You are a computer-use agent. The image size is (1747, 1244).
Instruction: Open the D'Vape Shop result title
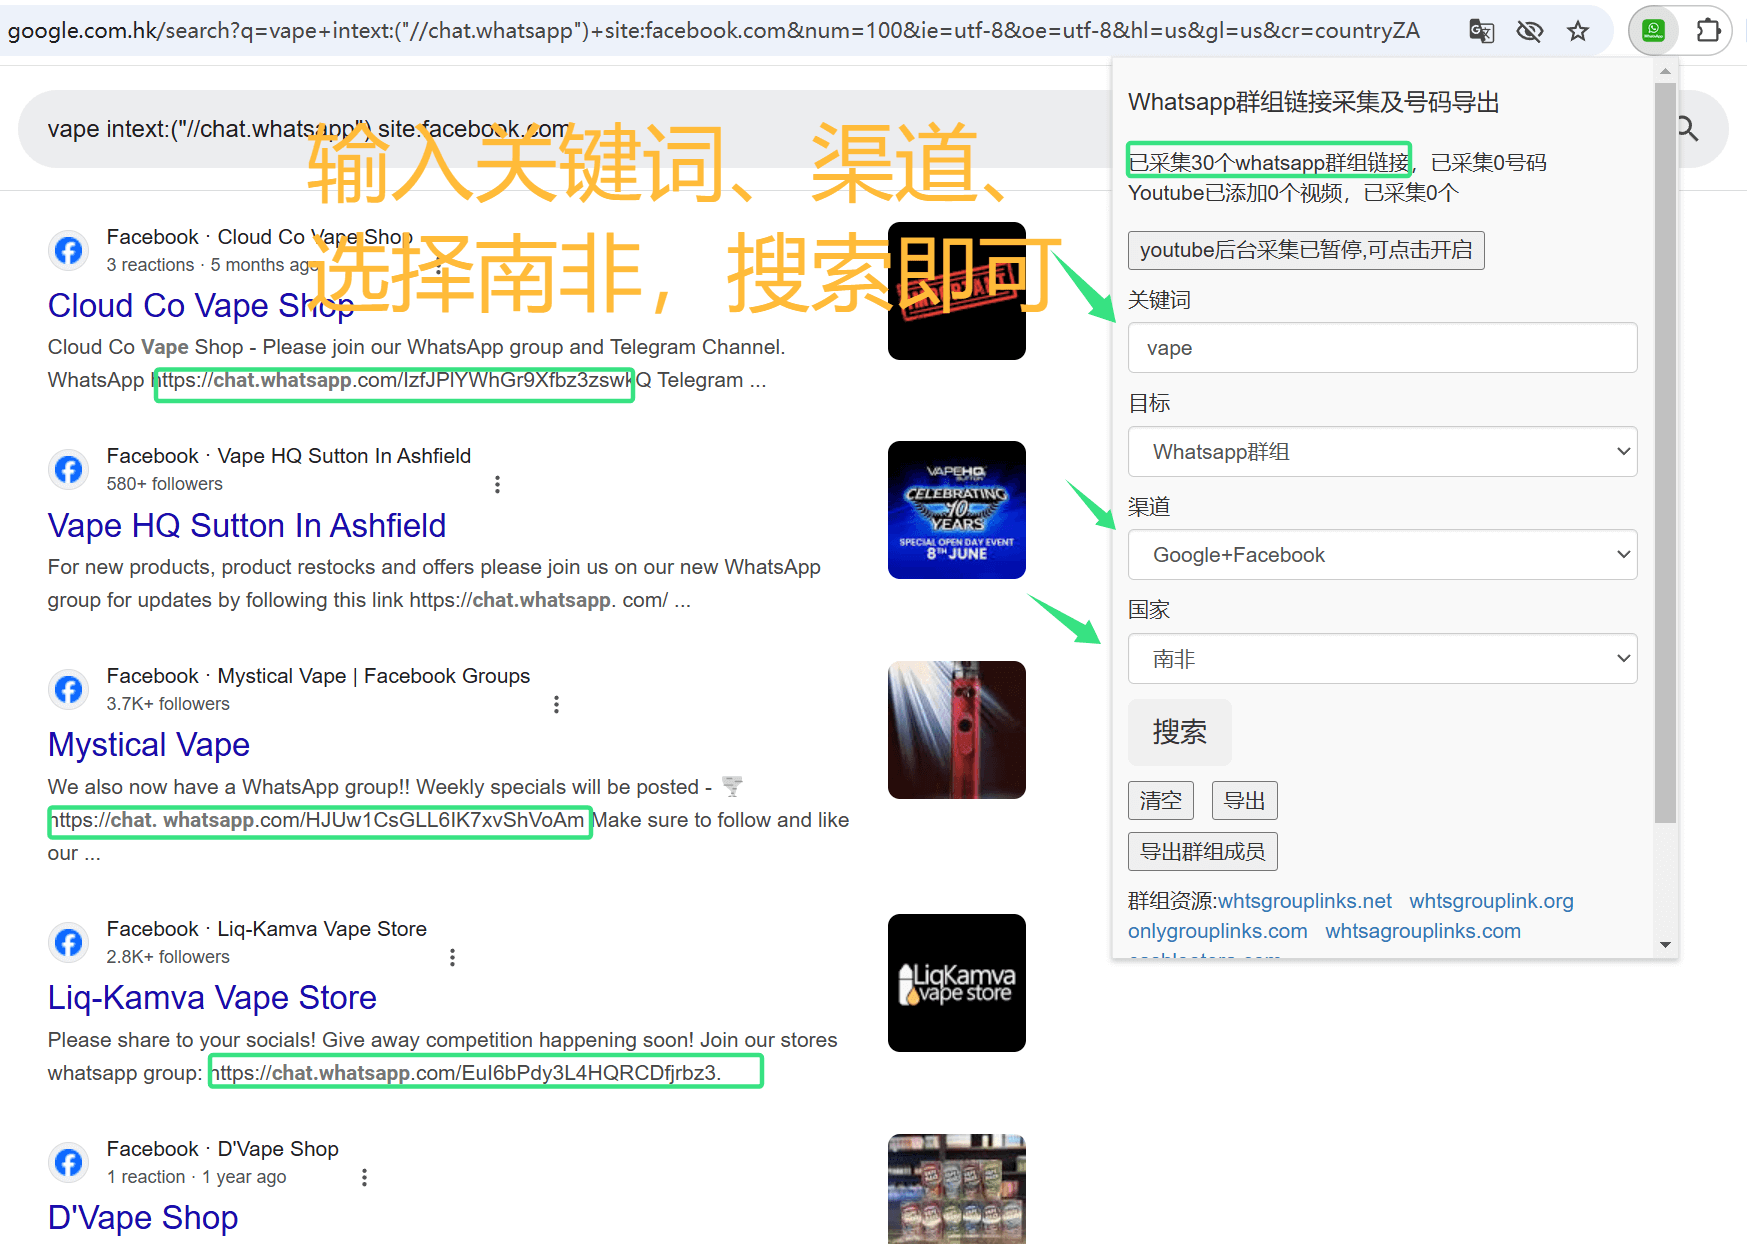pyautogui.click(x=143, y=1218)
